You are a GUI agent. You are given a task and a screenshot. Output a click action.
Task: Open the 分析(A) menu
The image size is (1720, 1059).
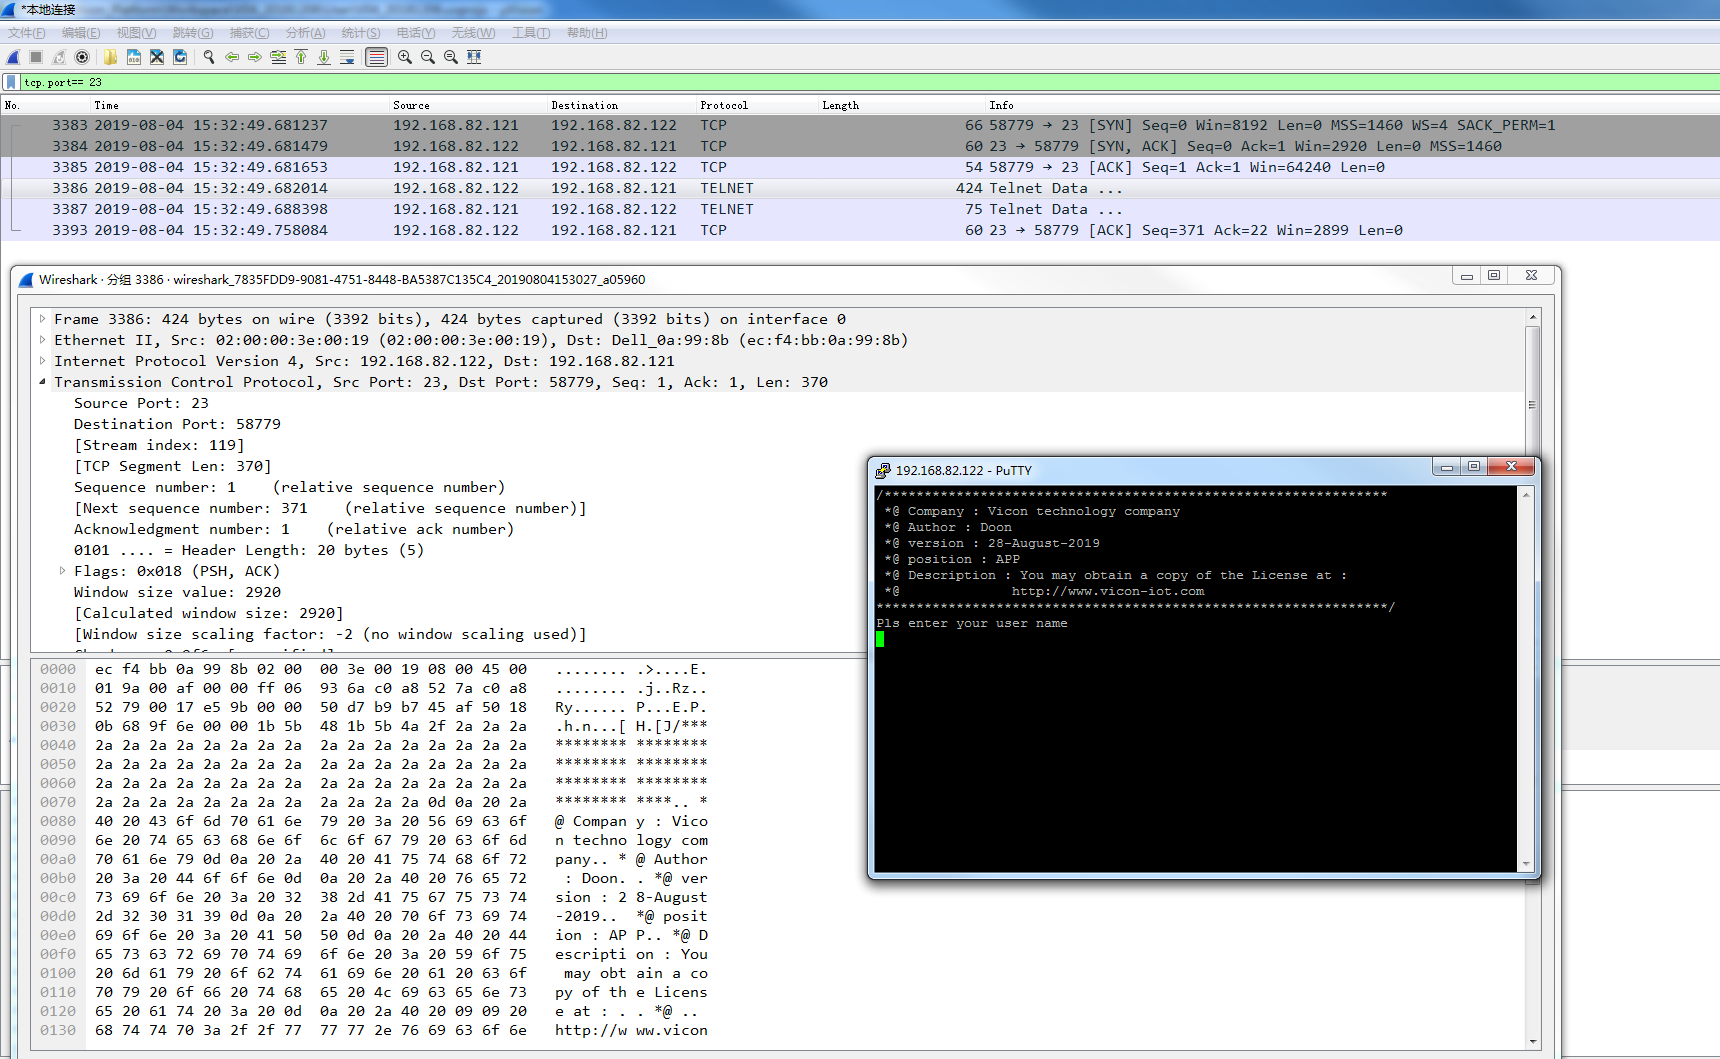click(x=305, y=33)
